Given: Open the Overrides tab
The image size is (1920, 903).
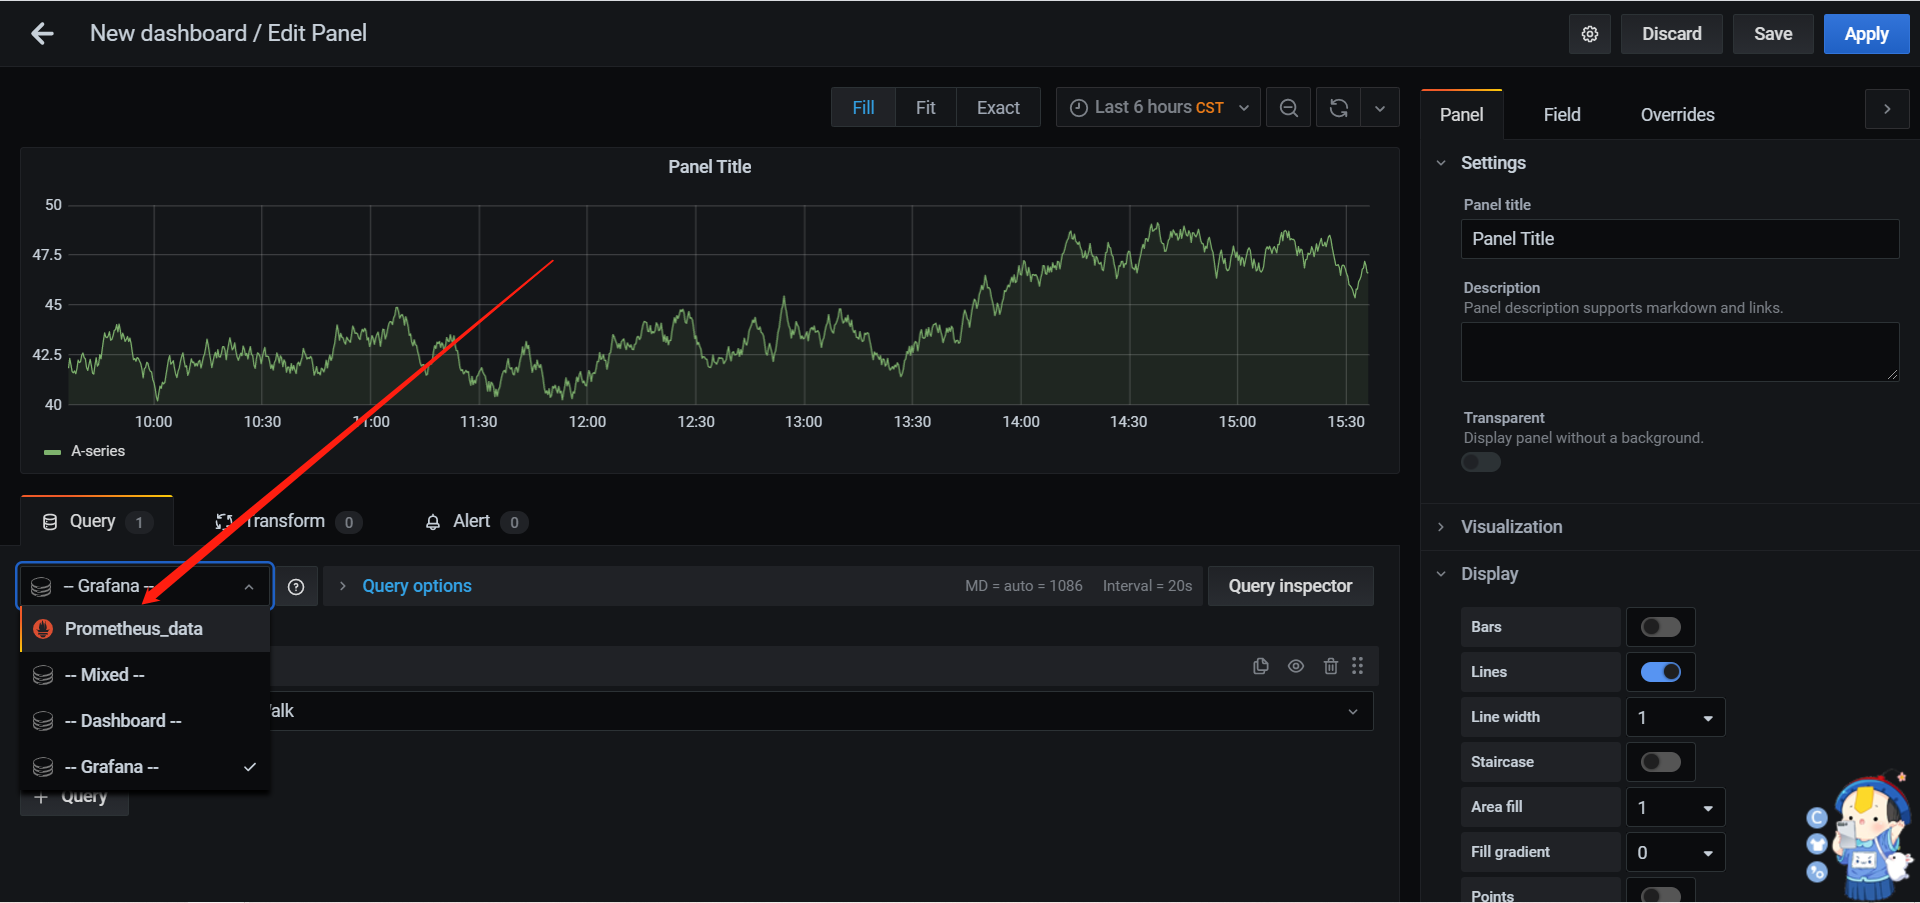Looking at the screenshot, I should pos(1677,115).
